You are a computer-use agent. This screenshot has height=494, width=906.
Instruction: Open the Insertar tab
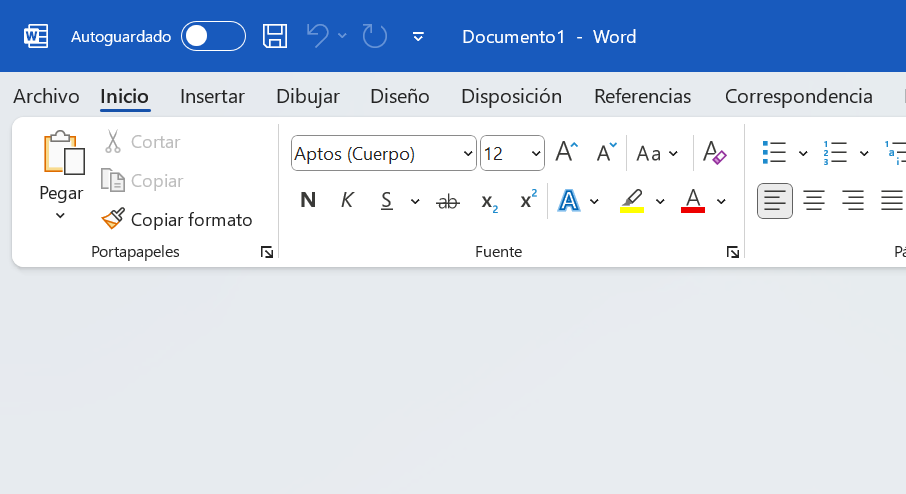[x=212, y=96]
